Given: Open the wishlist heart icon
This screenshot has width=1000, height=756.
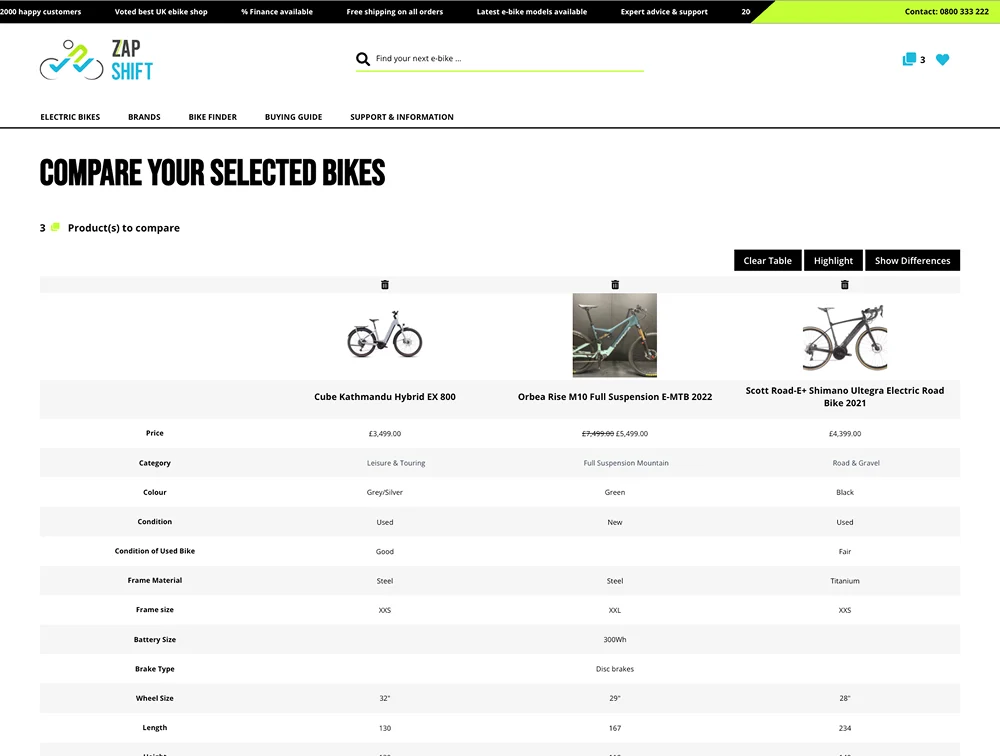Looking at the screenshot, I should 941,59.
